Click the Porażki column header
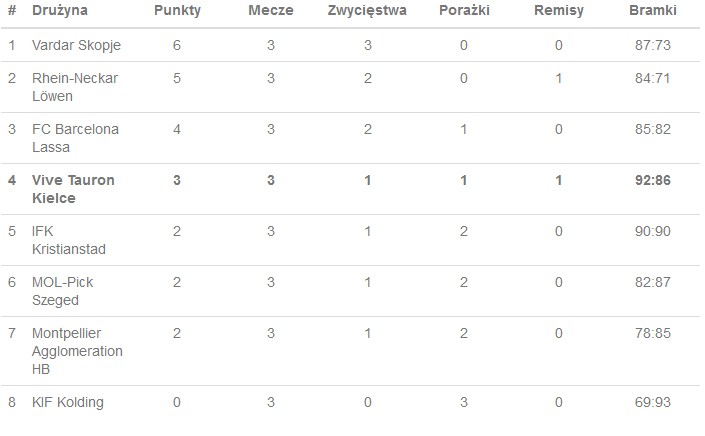705x436 pixels. pos(464,10)
